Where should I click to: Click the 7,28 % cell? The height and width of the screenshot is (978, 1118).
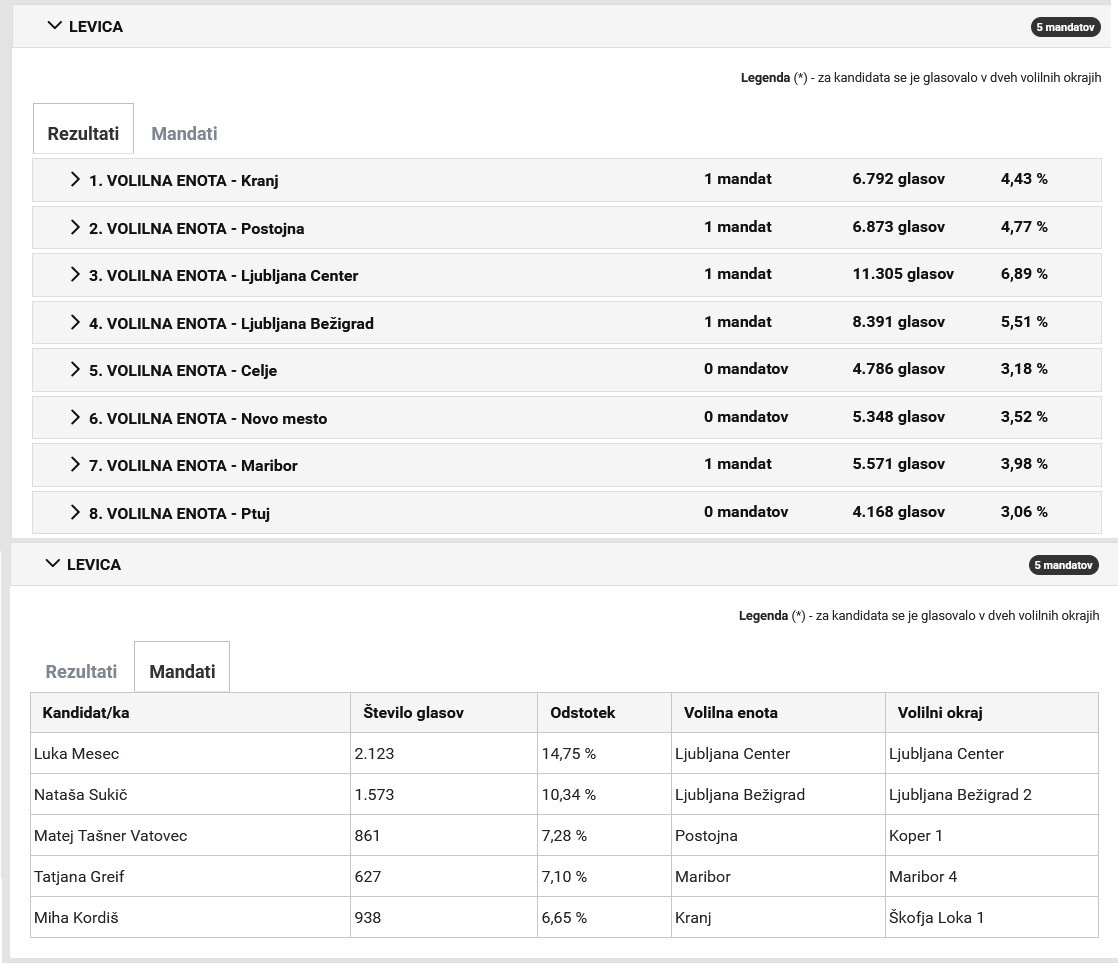604,835
